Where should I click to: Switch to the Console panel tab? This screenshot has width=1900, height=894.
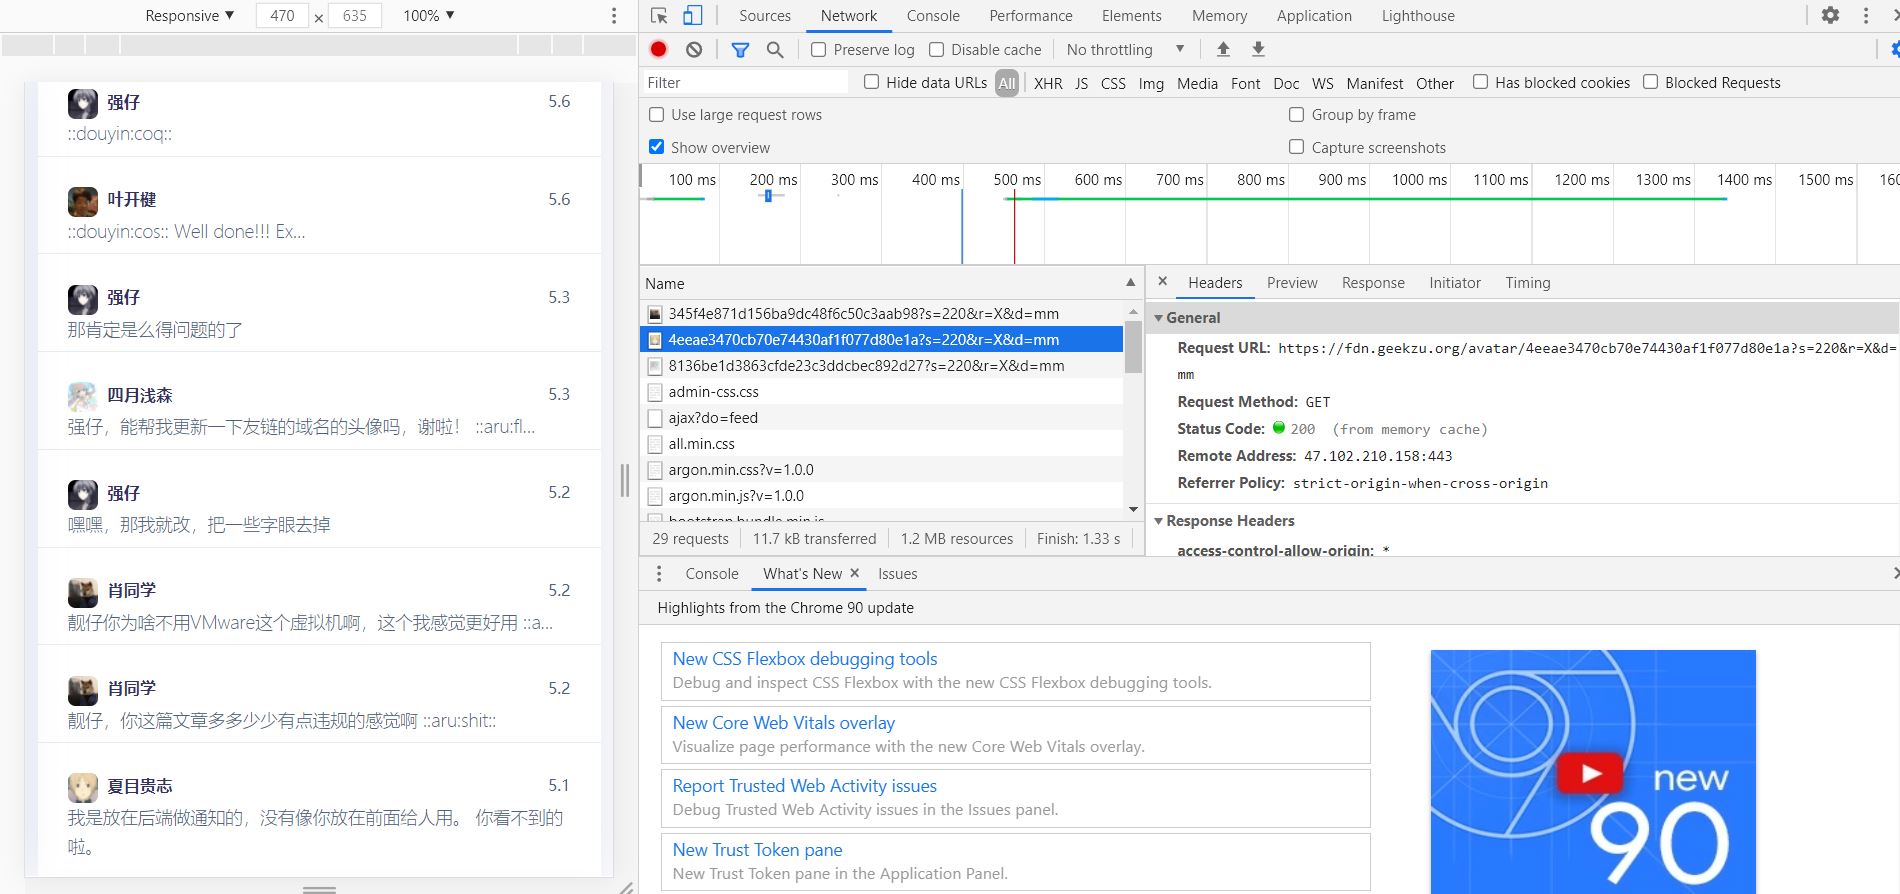[932, 16]
